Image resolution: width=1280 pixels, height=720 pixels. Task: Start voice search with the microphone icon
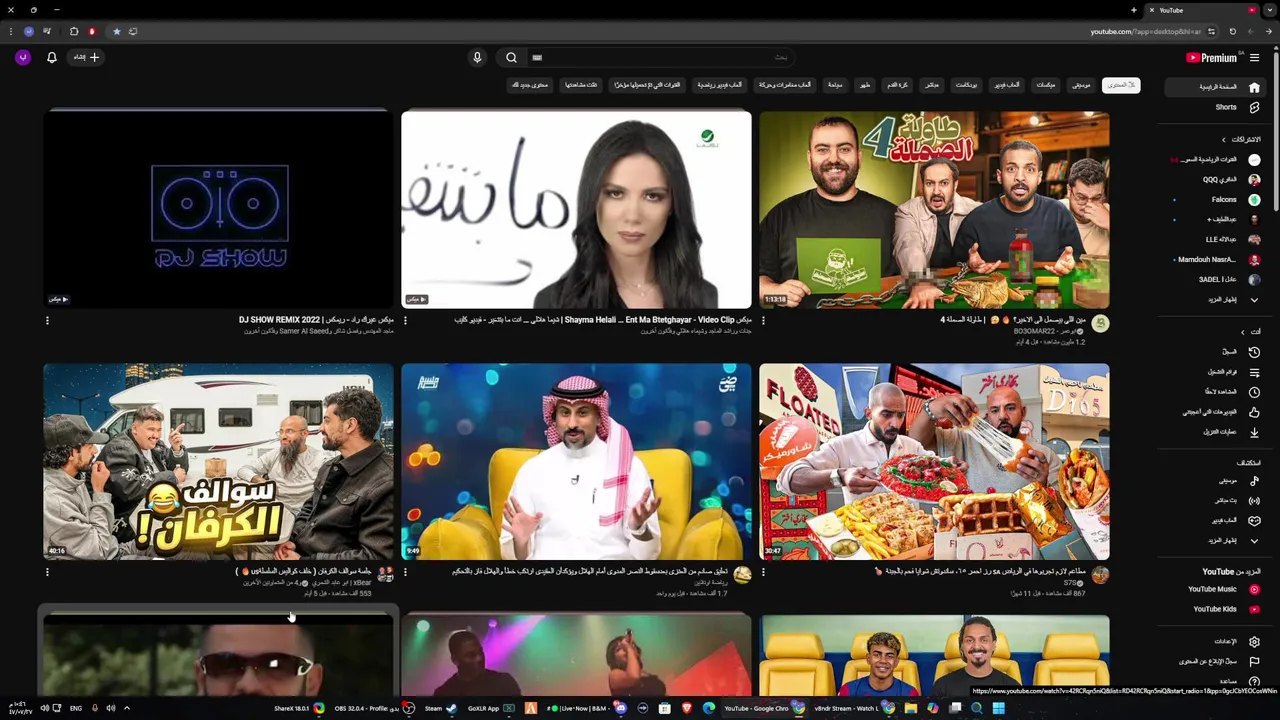[x=477, y=58]
